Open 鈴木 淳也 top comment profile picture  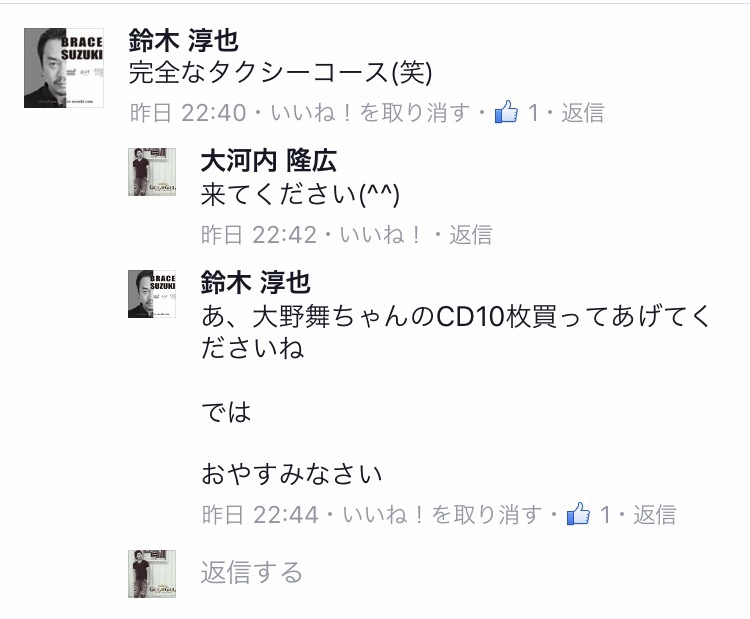tap(64, 68)
